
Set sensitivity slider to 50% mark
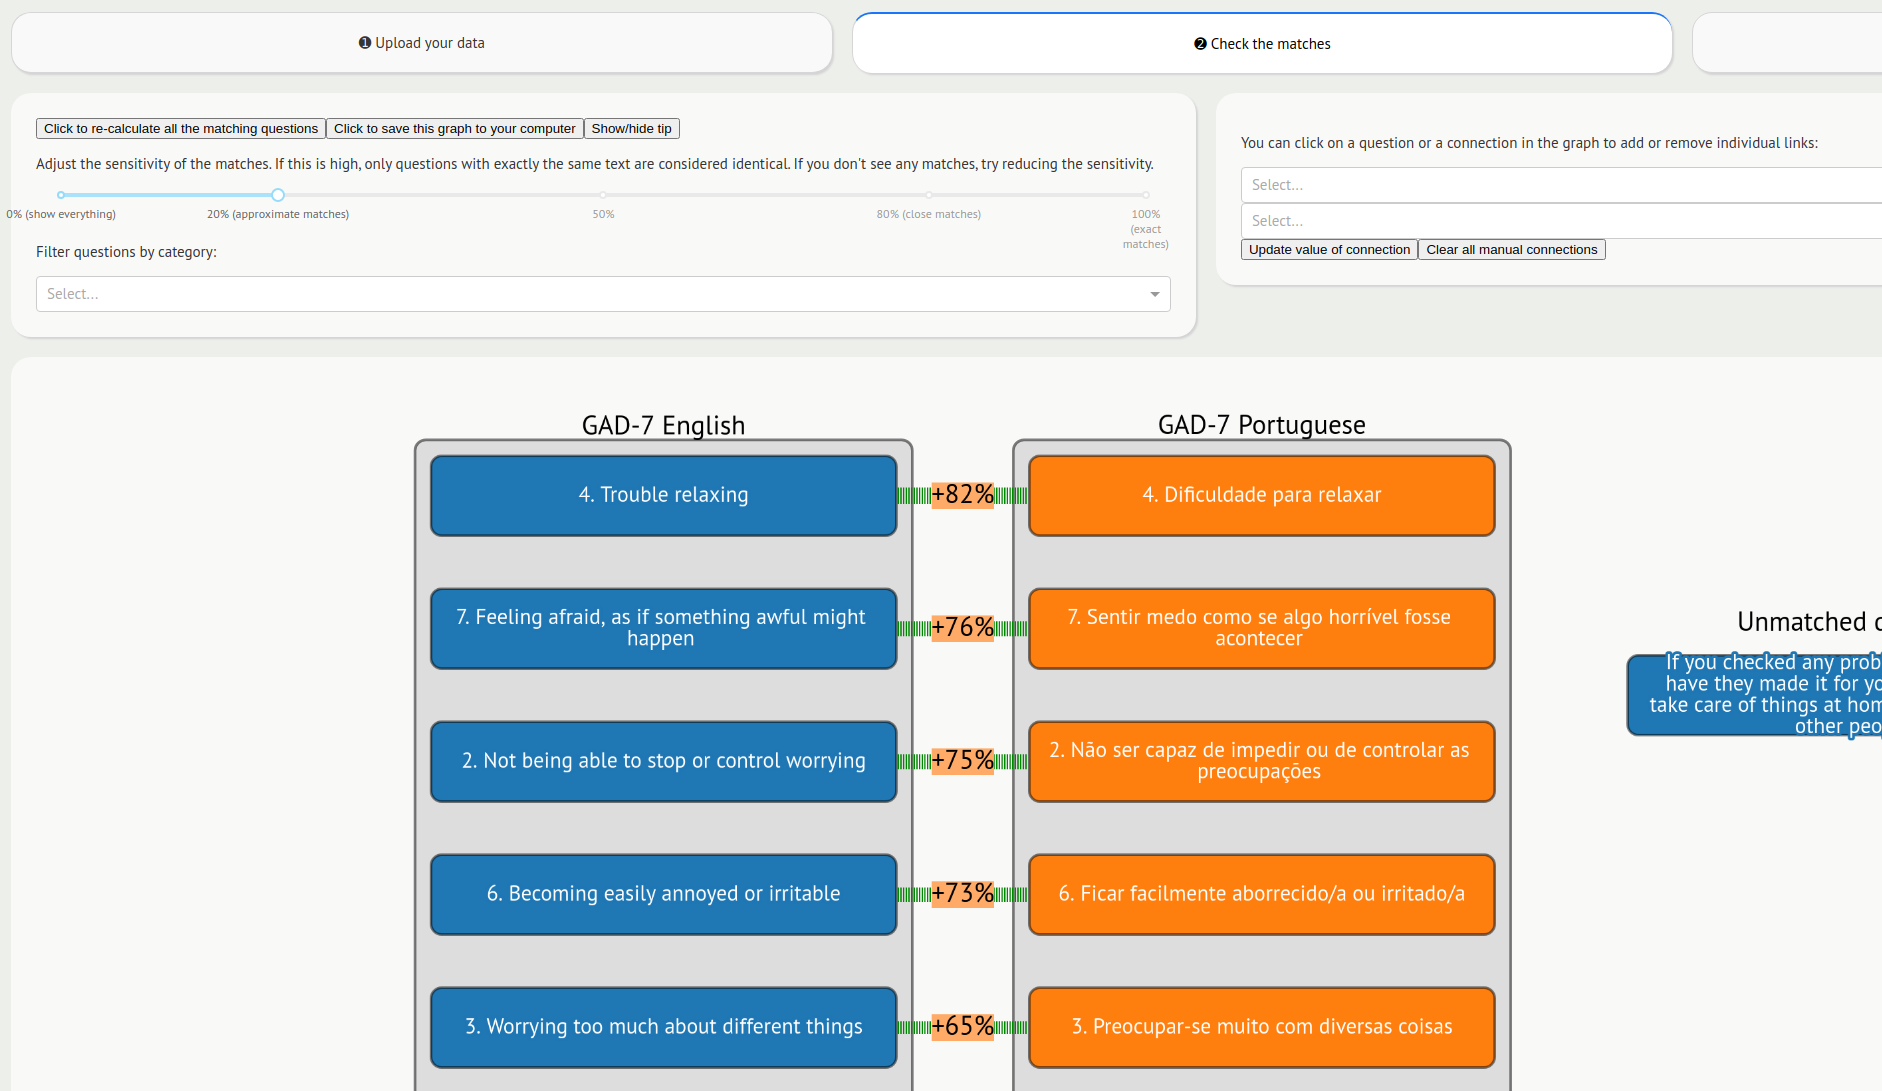(603, 195)
